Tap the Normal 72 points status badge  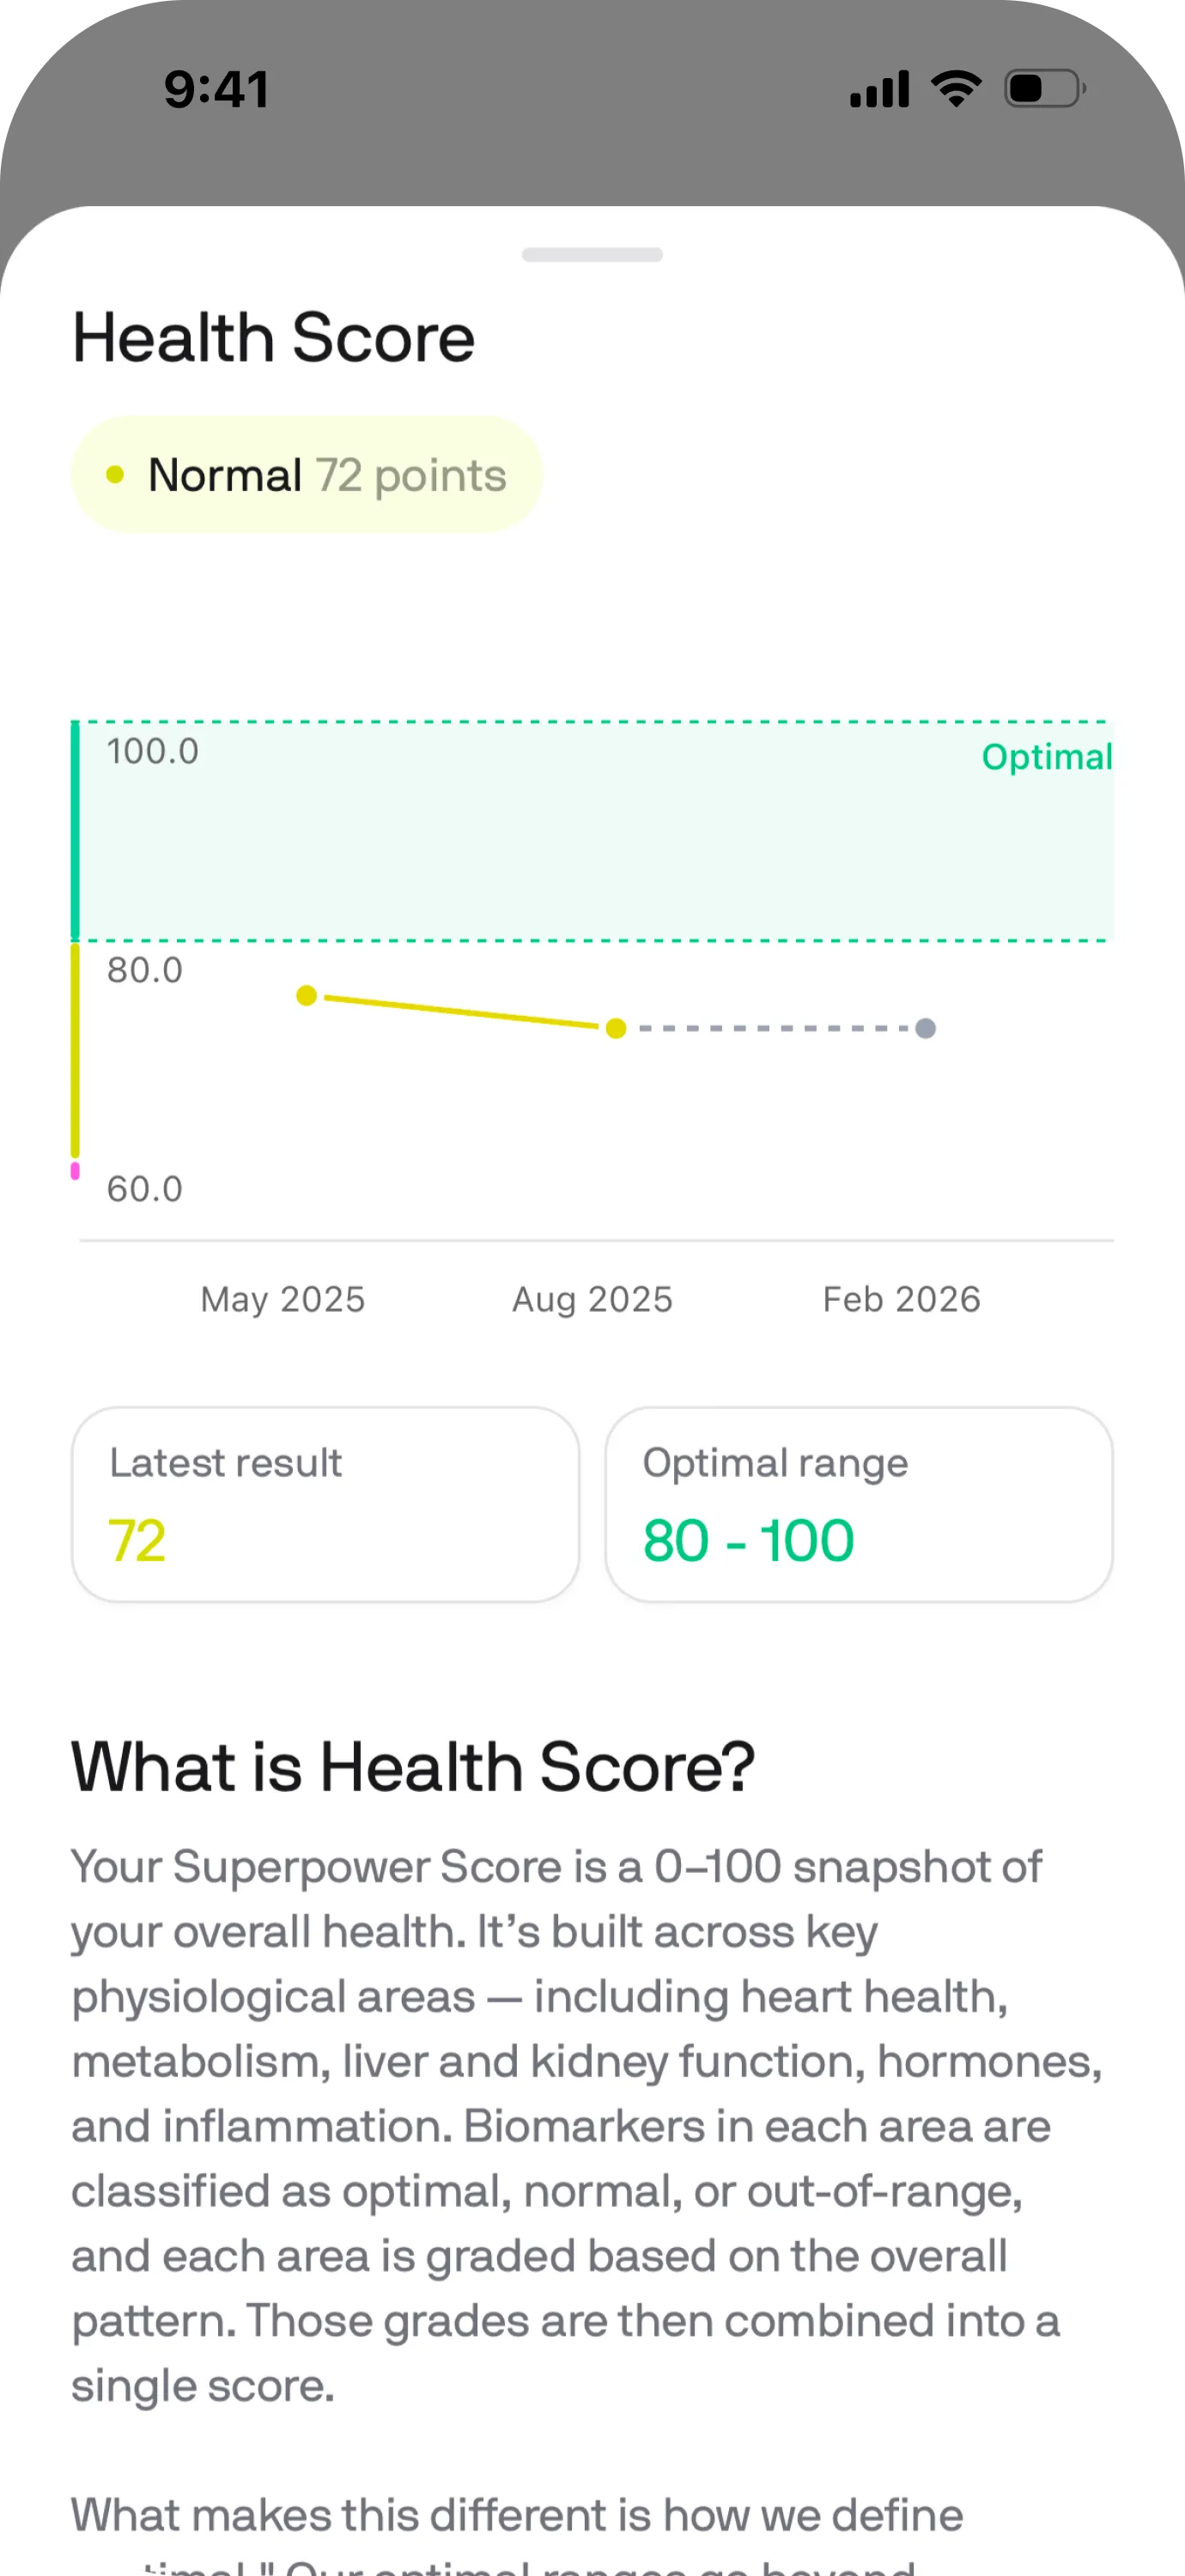click(306, 475)
